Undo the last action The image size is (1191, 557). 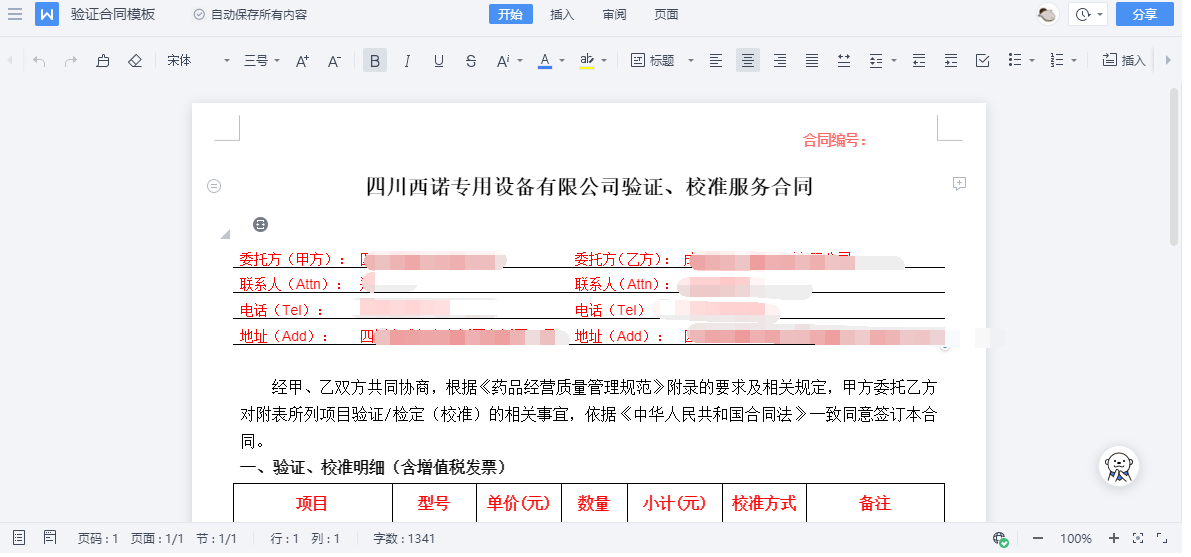pyautogui.click(x=39, y=61)
